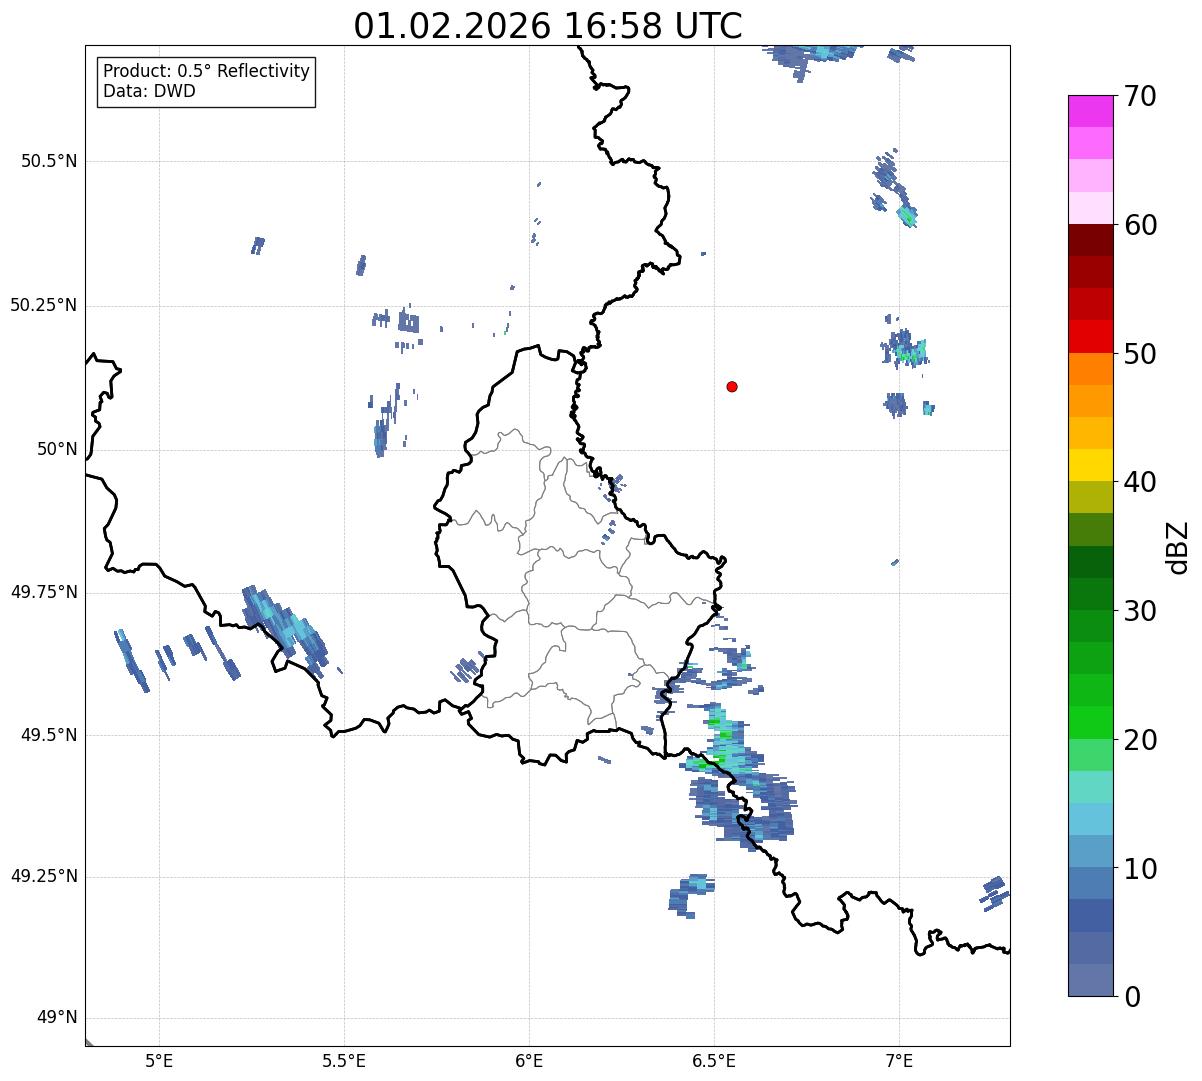Click the light cyan swatch above 10
Screen dimensions: 1202x1081
pyautogui.click(x=1090, y=819)
